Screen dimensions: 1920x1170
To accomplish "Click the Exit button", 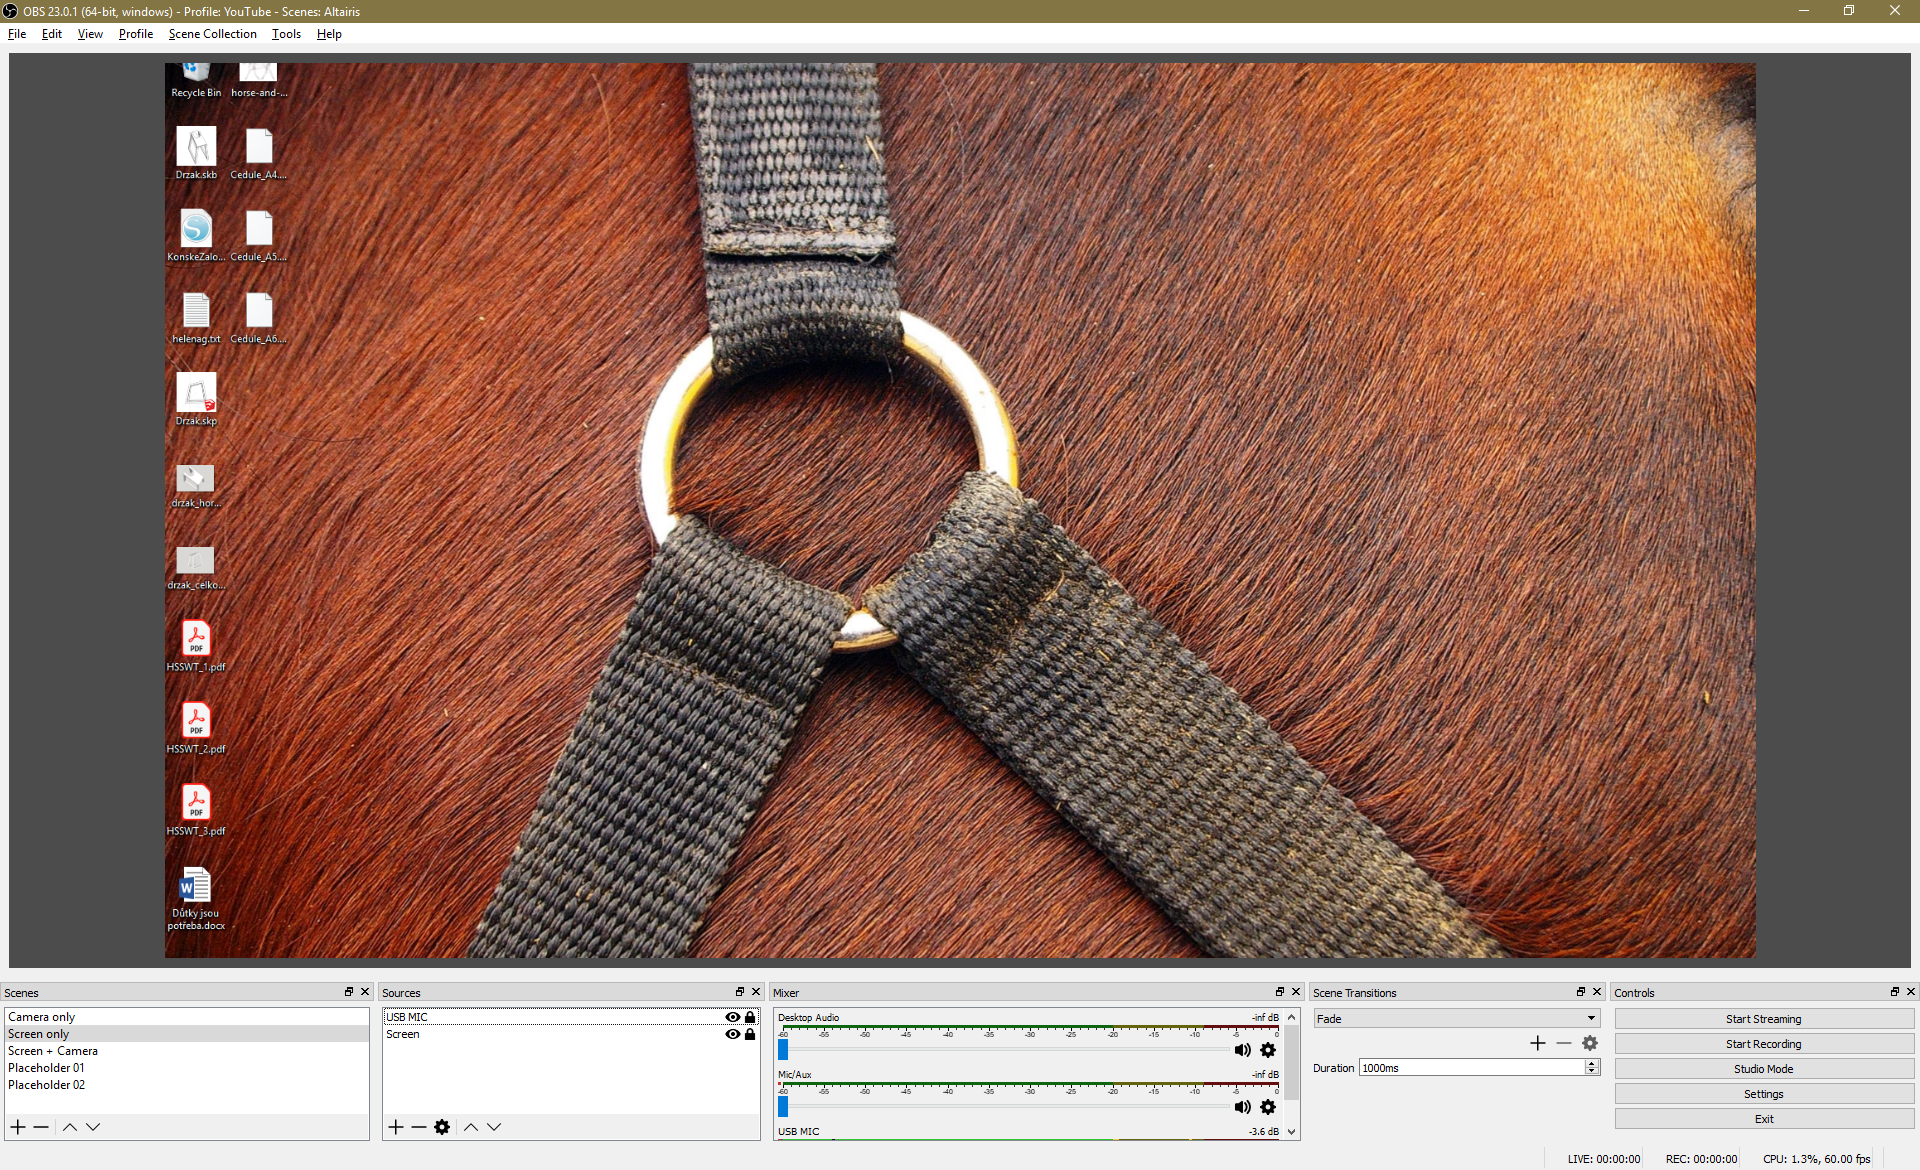I will pos(1764,1119).
